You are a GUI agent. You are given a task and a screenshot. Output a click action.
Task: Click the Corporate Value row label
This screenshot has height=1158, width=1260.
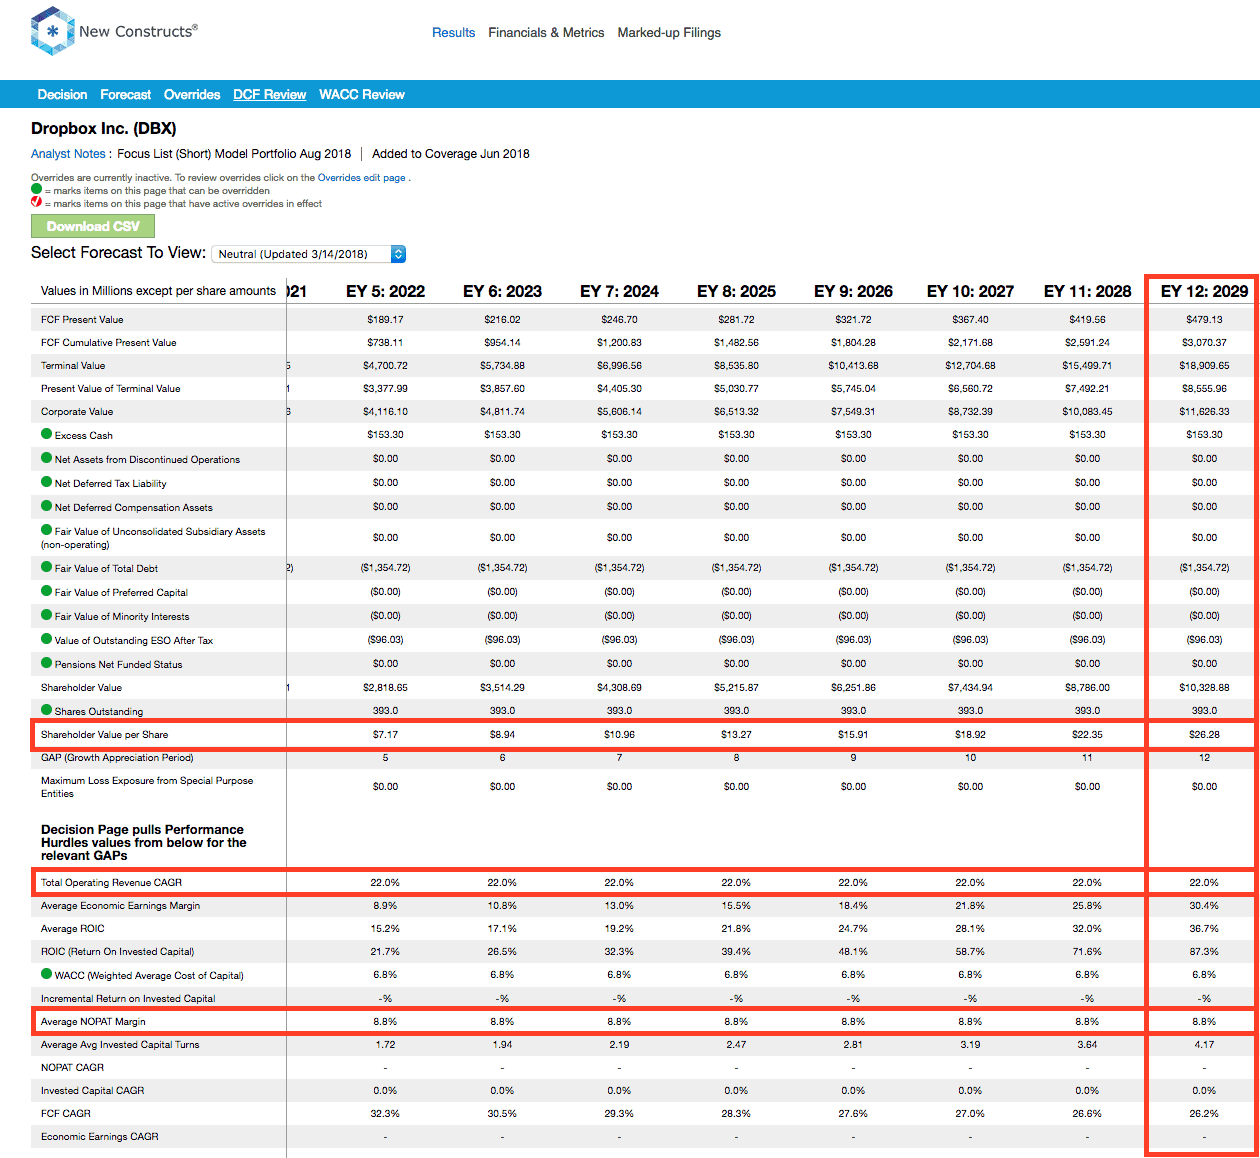tap(77, 412)
